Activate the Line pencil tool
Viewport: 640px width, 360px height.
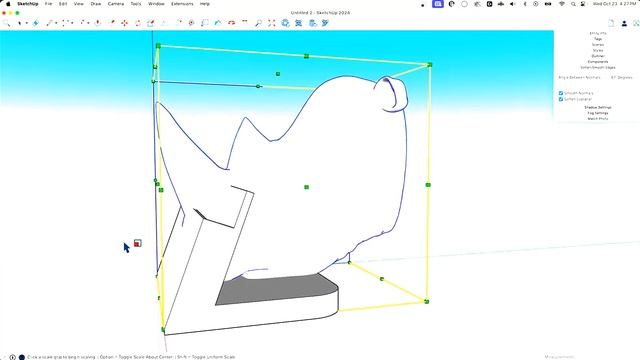pyautogui.click(x=49, y=23)
